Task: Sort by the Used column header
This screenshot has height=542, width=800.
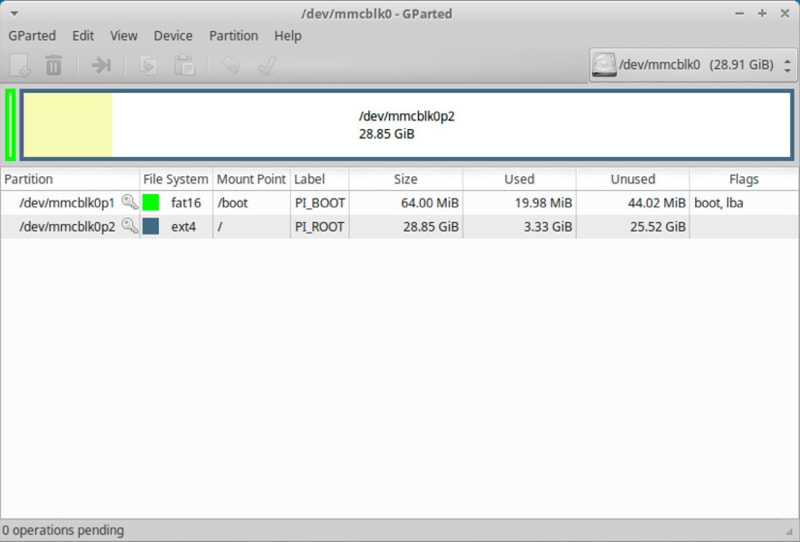Action: click(x=519, y=179)
